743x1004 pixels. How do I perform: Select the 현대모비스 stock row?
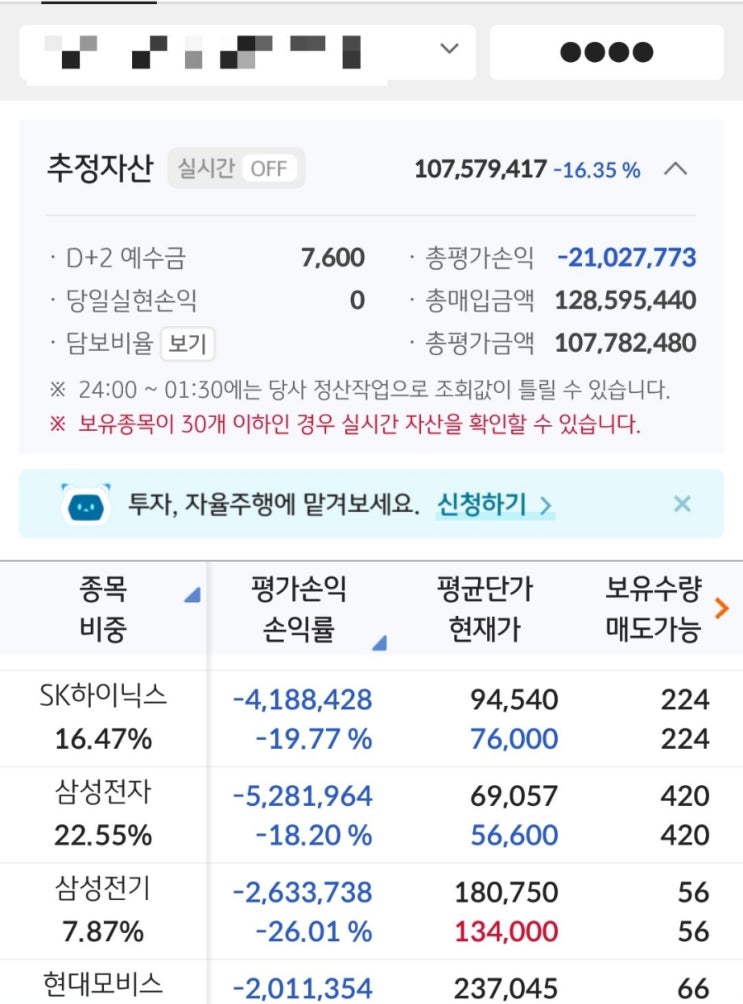tap(372, 982)
